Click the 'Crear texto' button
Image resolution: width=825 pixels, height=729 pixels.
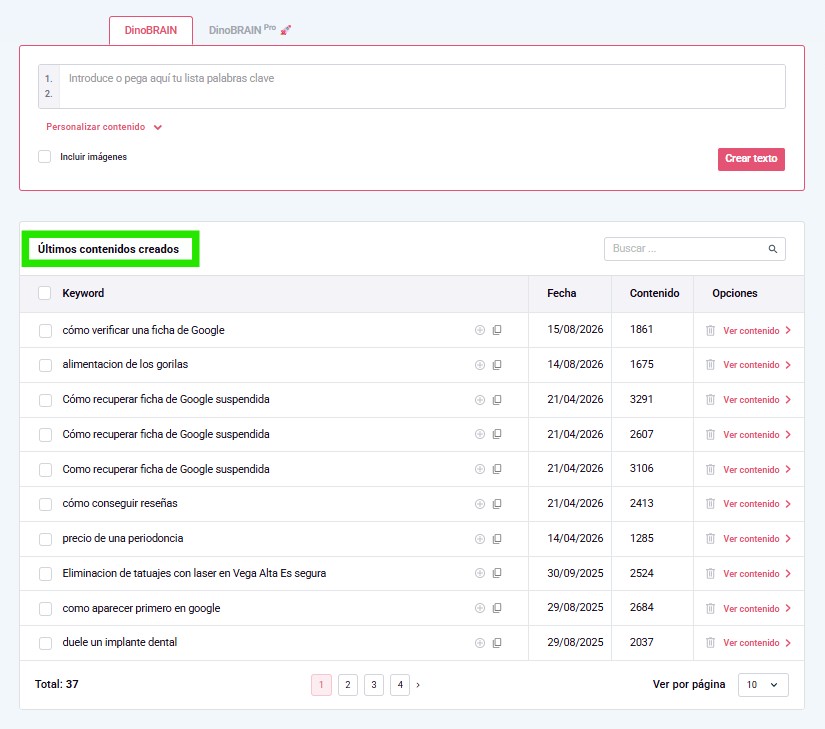click(751, 159)
